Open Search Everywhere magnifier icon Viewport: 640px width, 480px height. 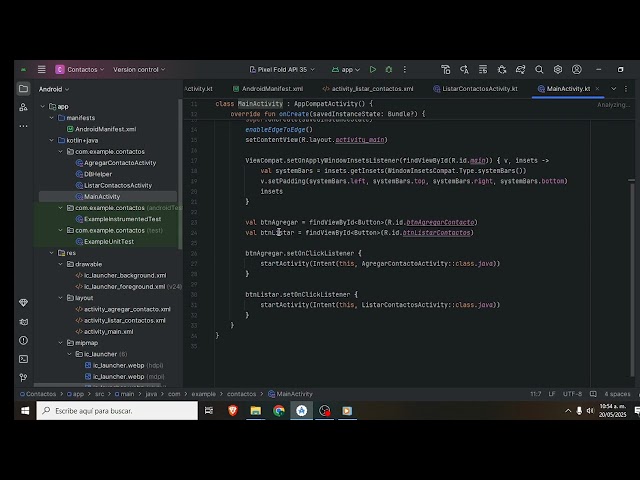point(539,70)
